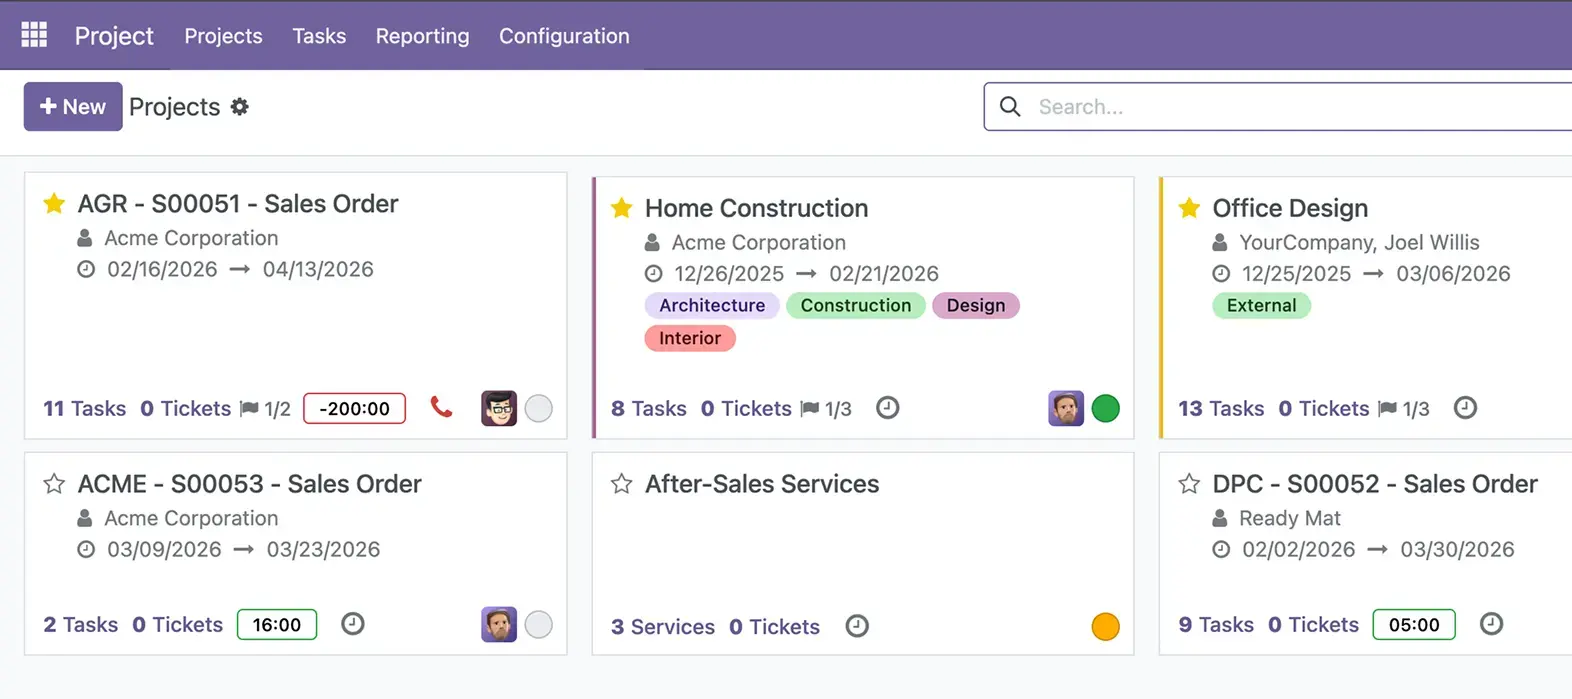
Task: Create a new project with New button
Action: click(x=73, y=106)
